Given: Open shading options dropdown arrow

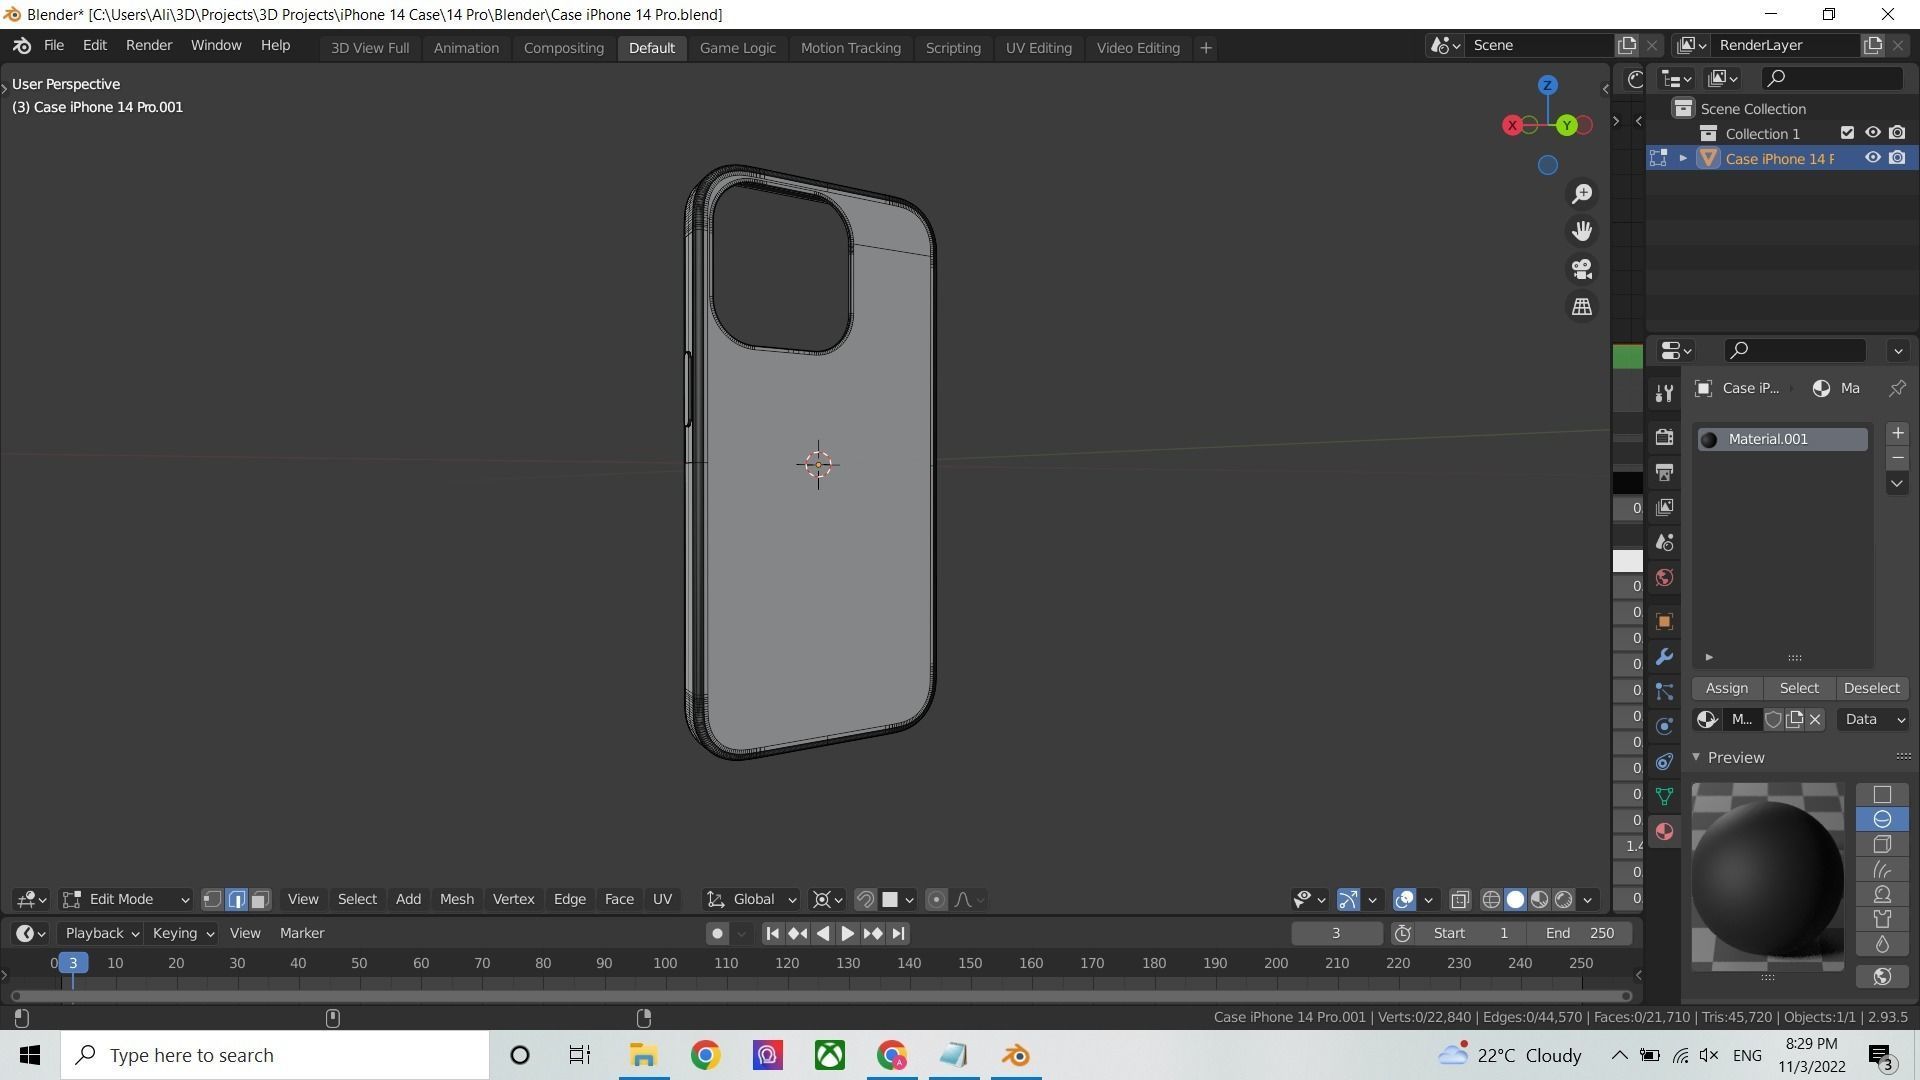Looking at the screenshot, I should tap(1588, 900).
